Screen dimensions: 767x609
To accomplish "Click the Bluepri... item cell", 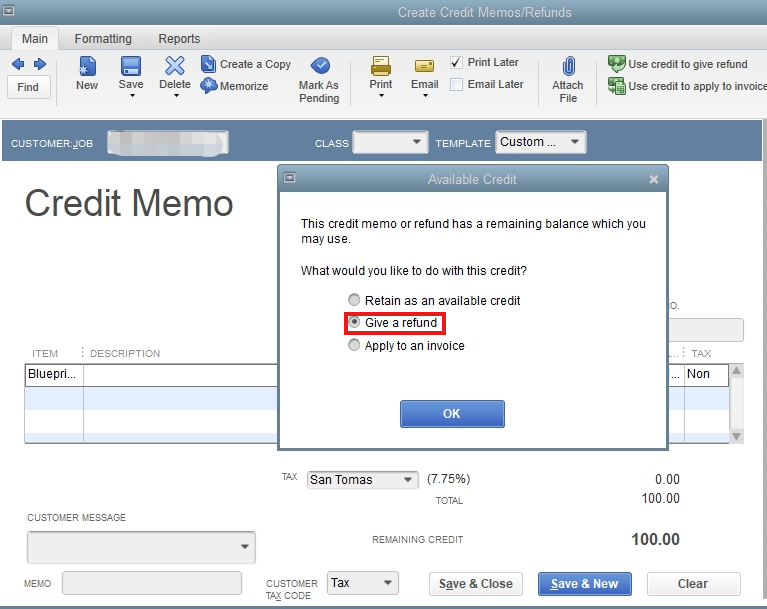I will [54, 375].
